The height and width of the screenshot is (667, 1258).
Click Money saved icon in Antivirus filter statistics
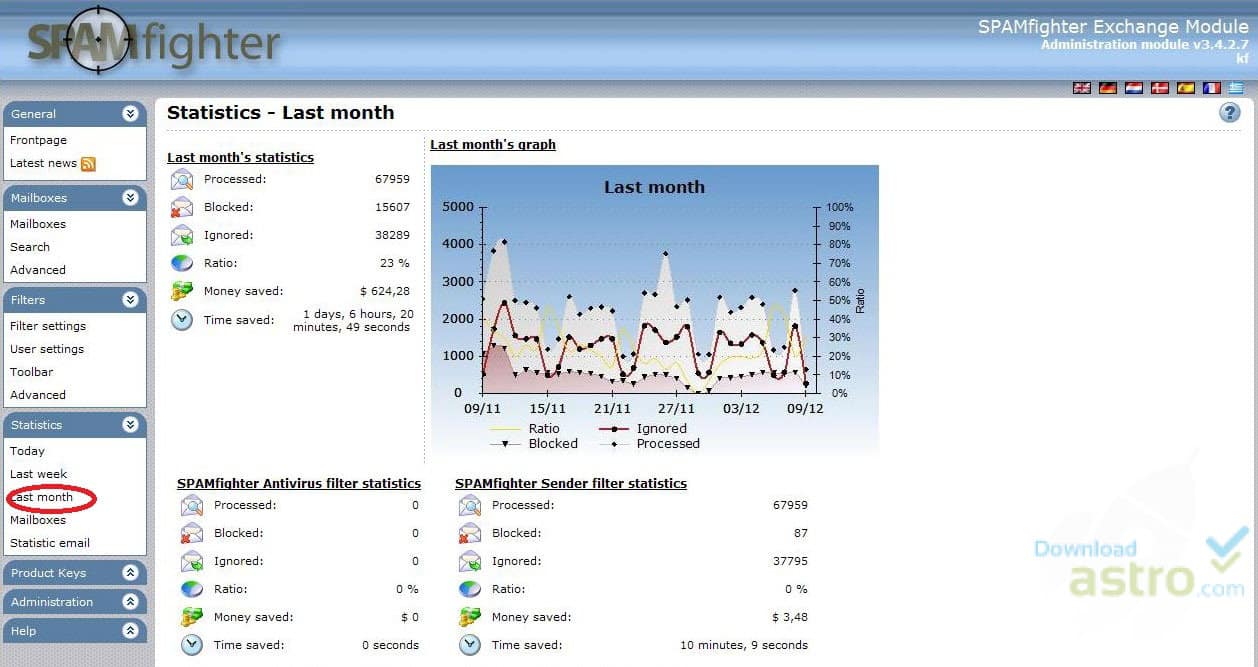[x=191, y=618]
